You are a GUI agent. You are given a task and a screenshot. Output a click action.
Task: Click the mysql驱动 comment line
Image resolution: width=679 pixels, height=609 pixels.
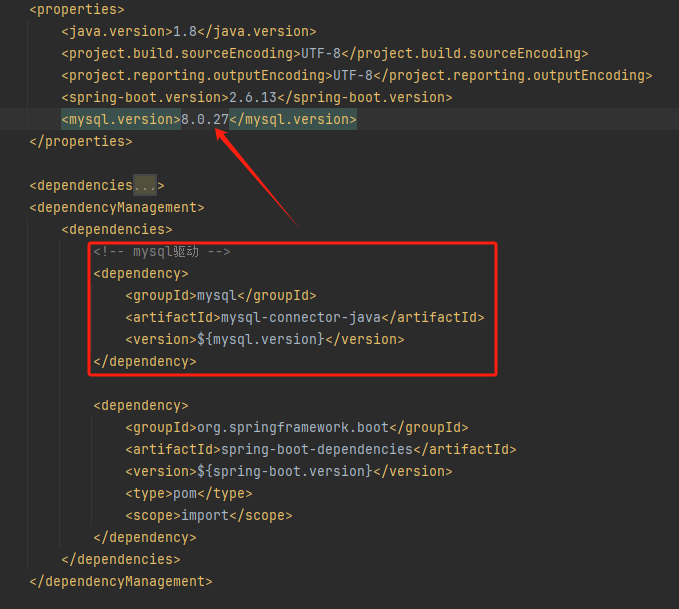[x=162, y=252]
